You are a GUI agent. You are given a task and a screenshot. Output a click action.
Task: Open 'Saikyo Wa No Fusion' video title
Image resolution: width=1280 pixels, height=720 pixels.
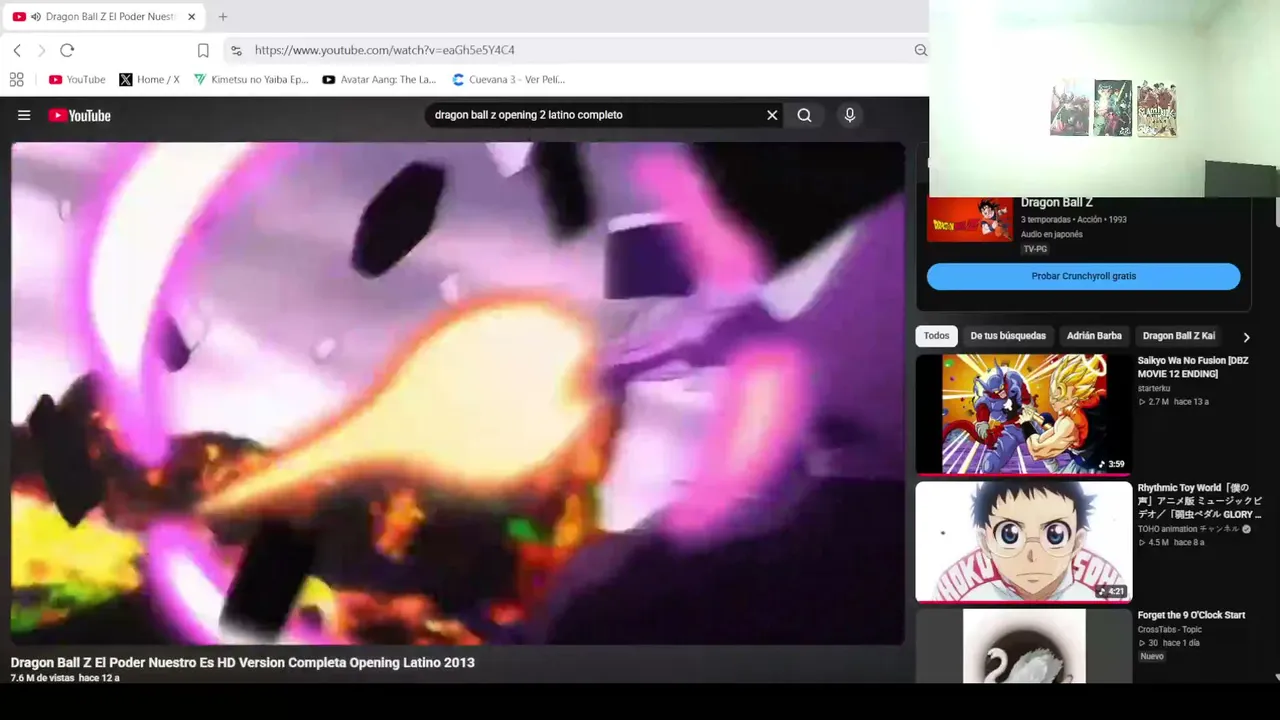[1193, 367]
